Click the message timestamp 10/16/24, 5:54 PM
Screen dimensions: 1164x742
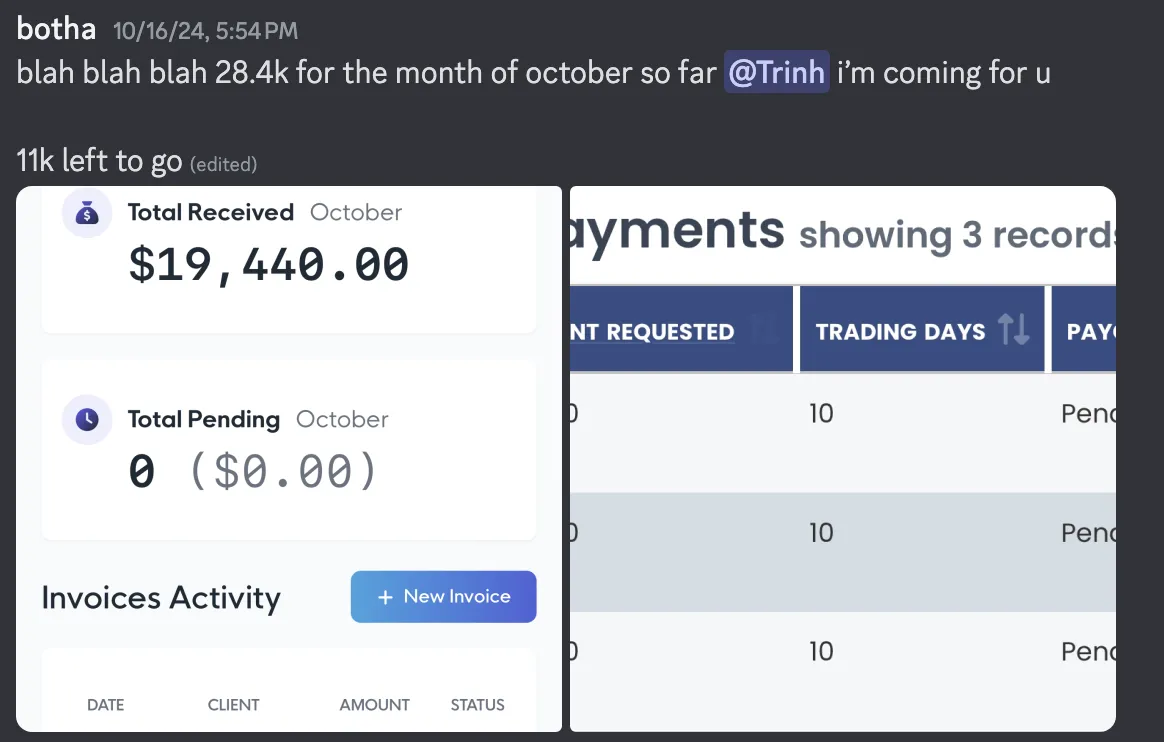[x=206, y=30]
